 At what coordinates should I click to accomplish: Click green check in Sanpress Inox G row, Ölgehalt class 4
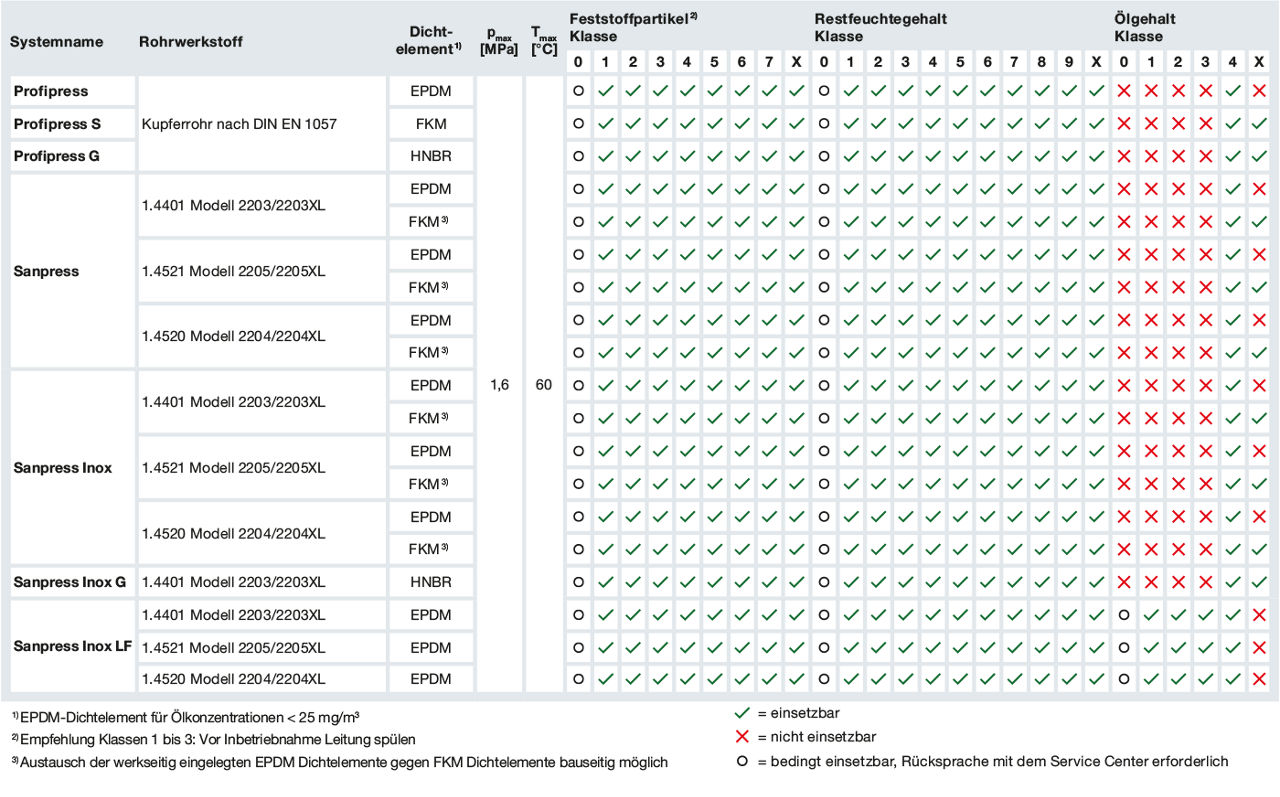[x=1232, y=582]
